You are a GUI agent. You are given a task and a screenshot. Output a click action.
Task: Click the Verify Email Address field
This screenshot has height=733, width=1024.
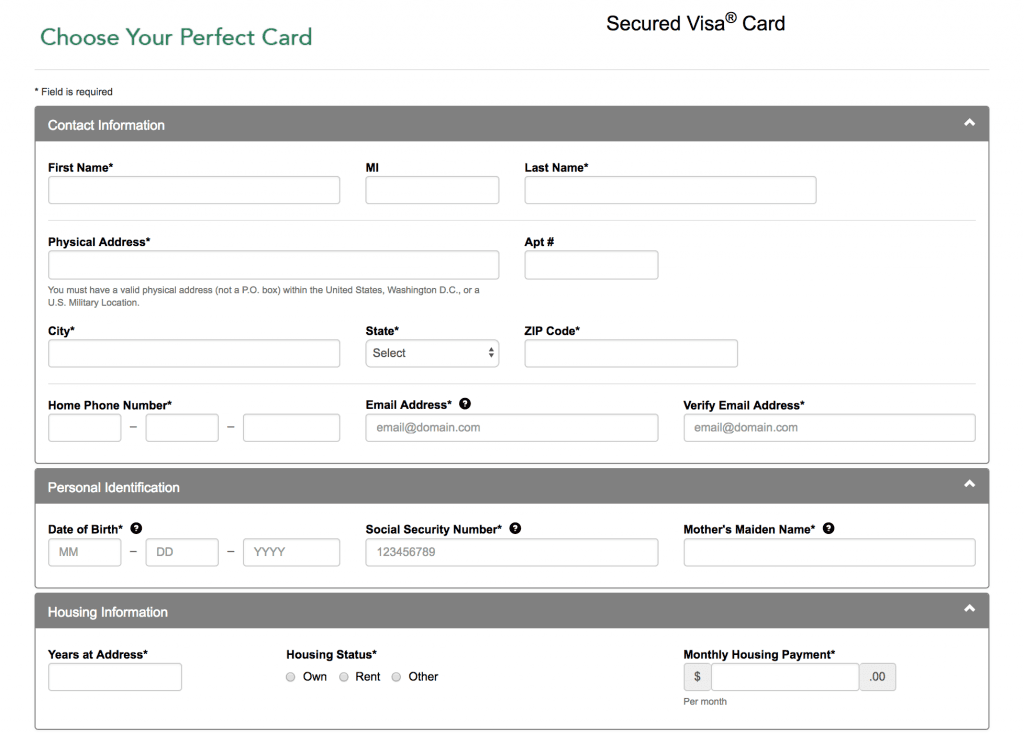click(829, 428)
